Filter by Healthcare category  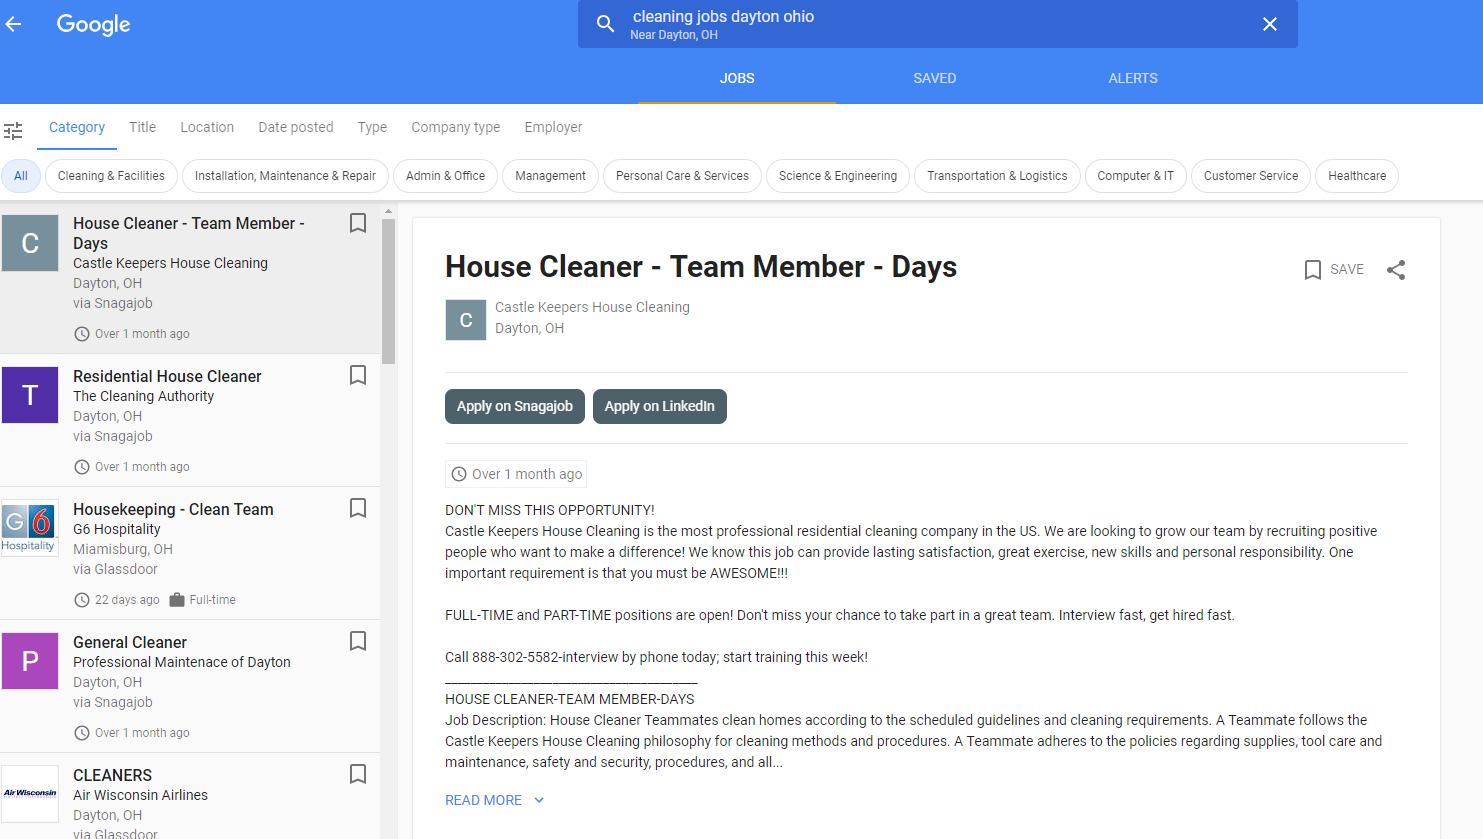point(1357,176)
